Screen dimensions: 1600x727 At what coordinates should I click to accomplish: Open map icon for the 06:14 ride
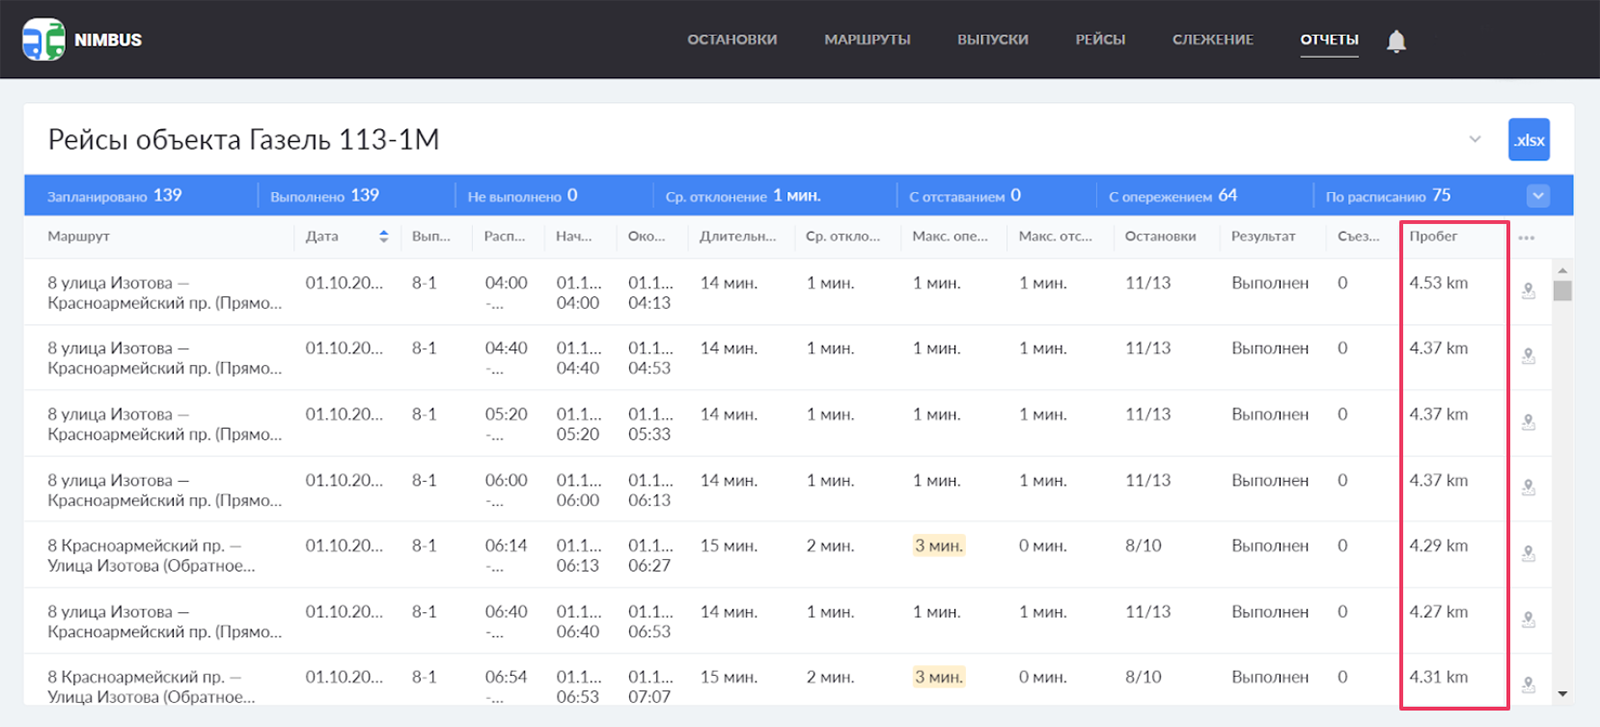tap(1528, 553)
